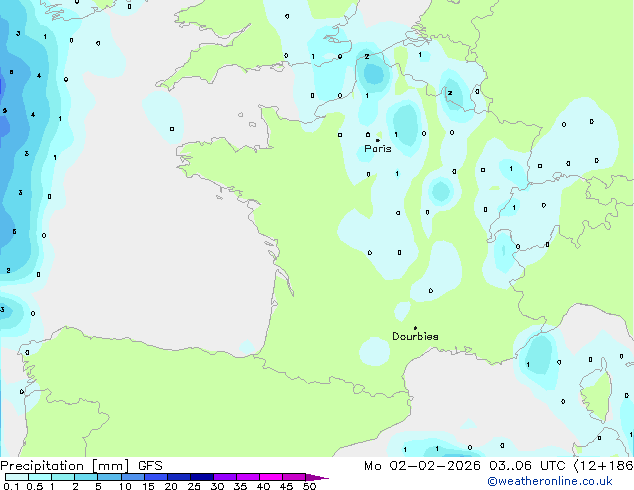The height and width of the screenshot is (490, 634).
Task: Pick the 2 mm legend color swatch
Action: click(86, 477)
